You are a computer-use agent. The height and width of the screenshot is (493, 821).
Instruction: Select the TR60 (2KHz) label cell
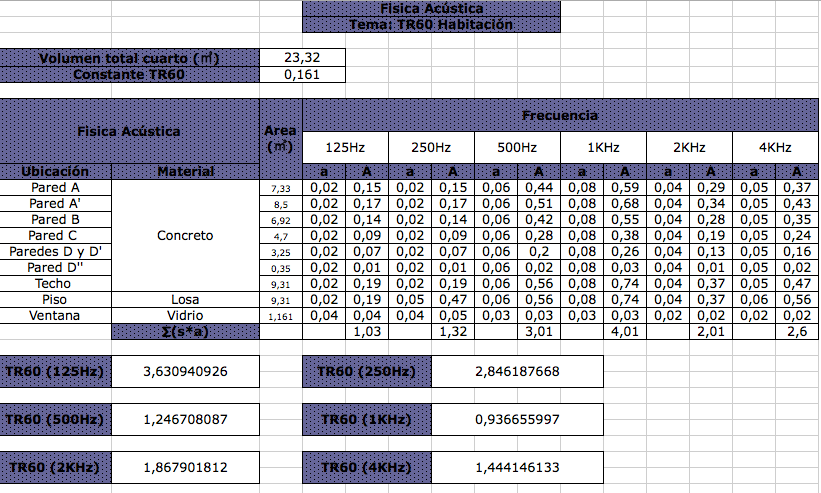pos(55,467)
